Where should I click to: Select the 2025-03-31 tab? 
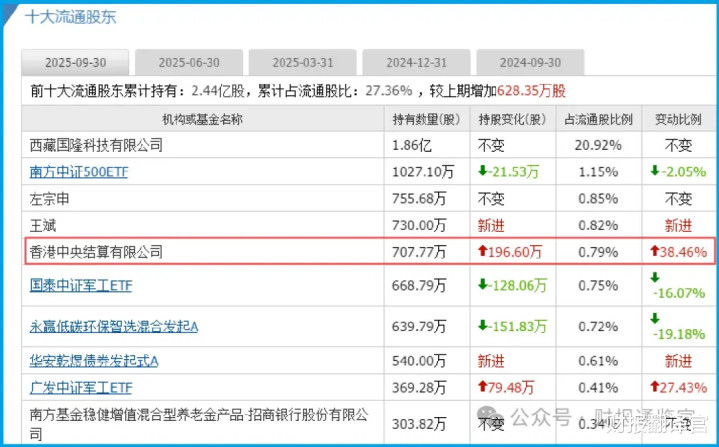pos(303,62)
